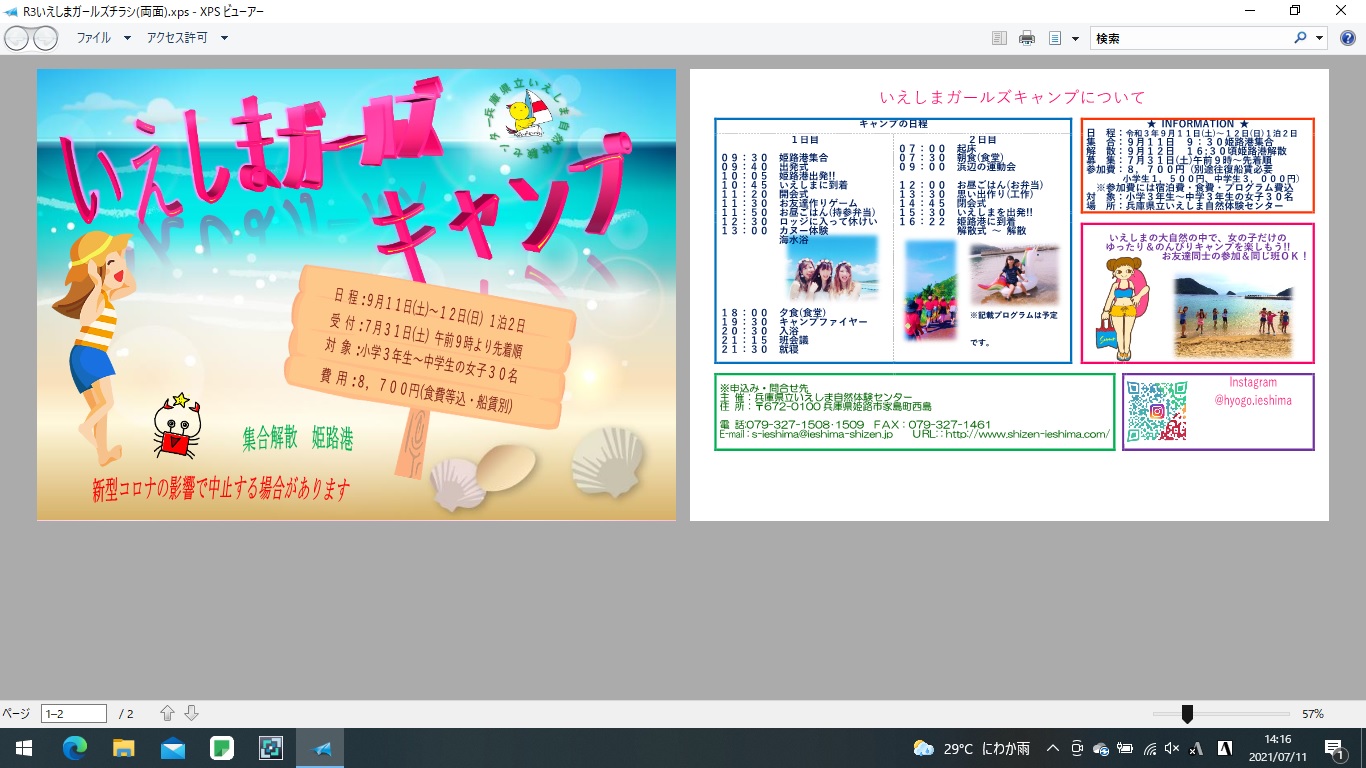Image resolution: width=1366 pixels, height=768 pixels.
Task: Click the page view mode icon
Action: coord(1055,38)
